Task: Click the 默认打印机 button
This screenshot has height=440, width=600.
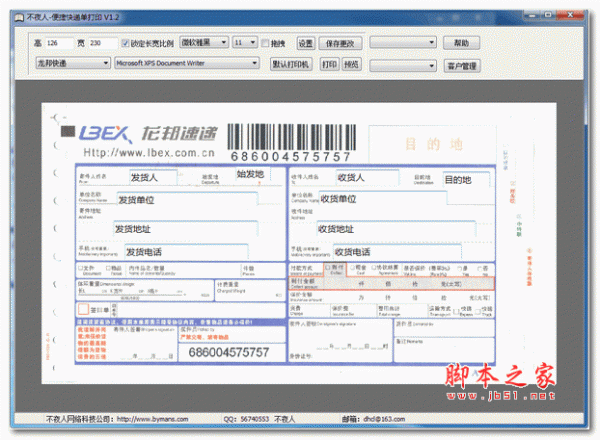Action: click(x=291, y=64)
